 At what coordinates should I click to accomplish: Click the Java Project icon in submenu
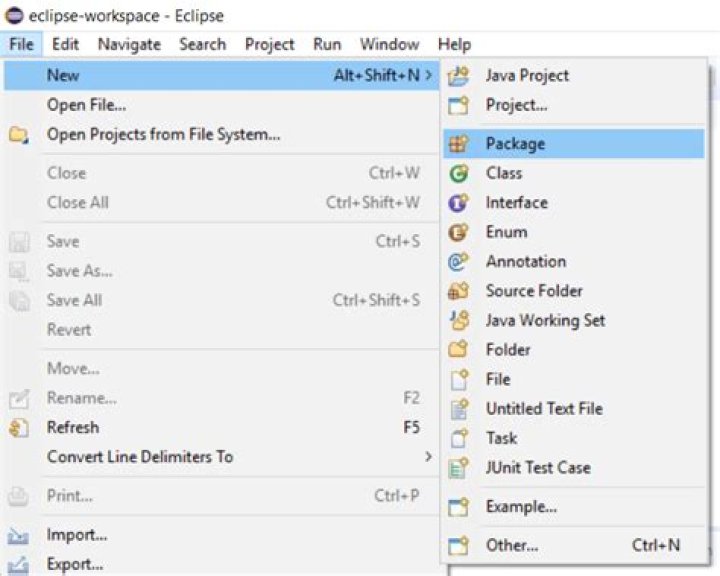pos(459,75)
